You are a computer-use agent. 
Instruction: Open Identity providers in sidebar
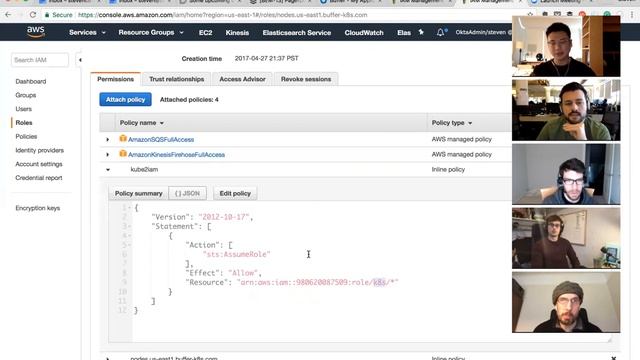40,150
